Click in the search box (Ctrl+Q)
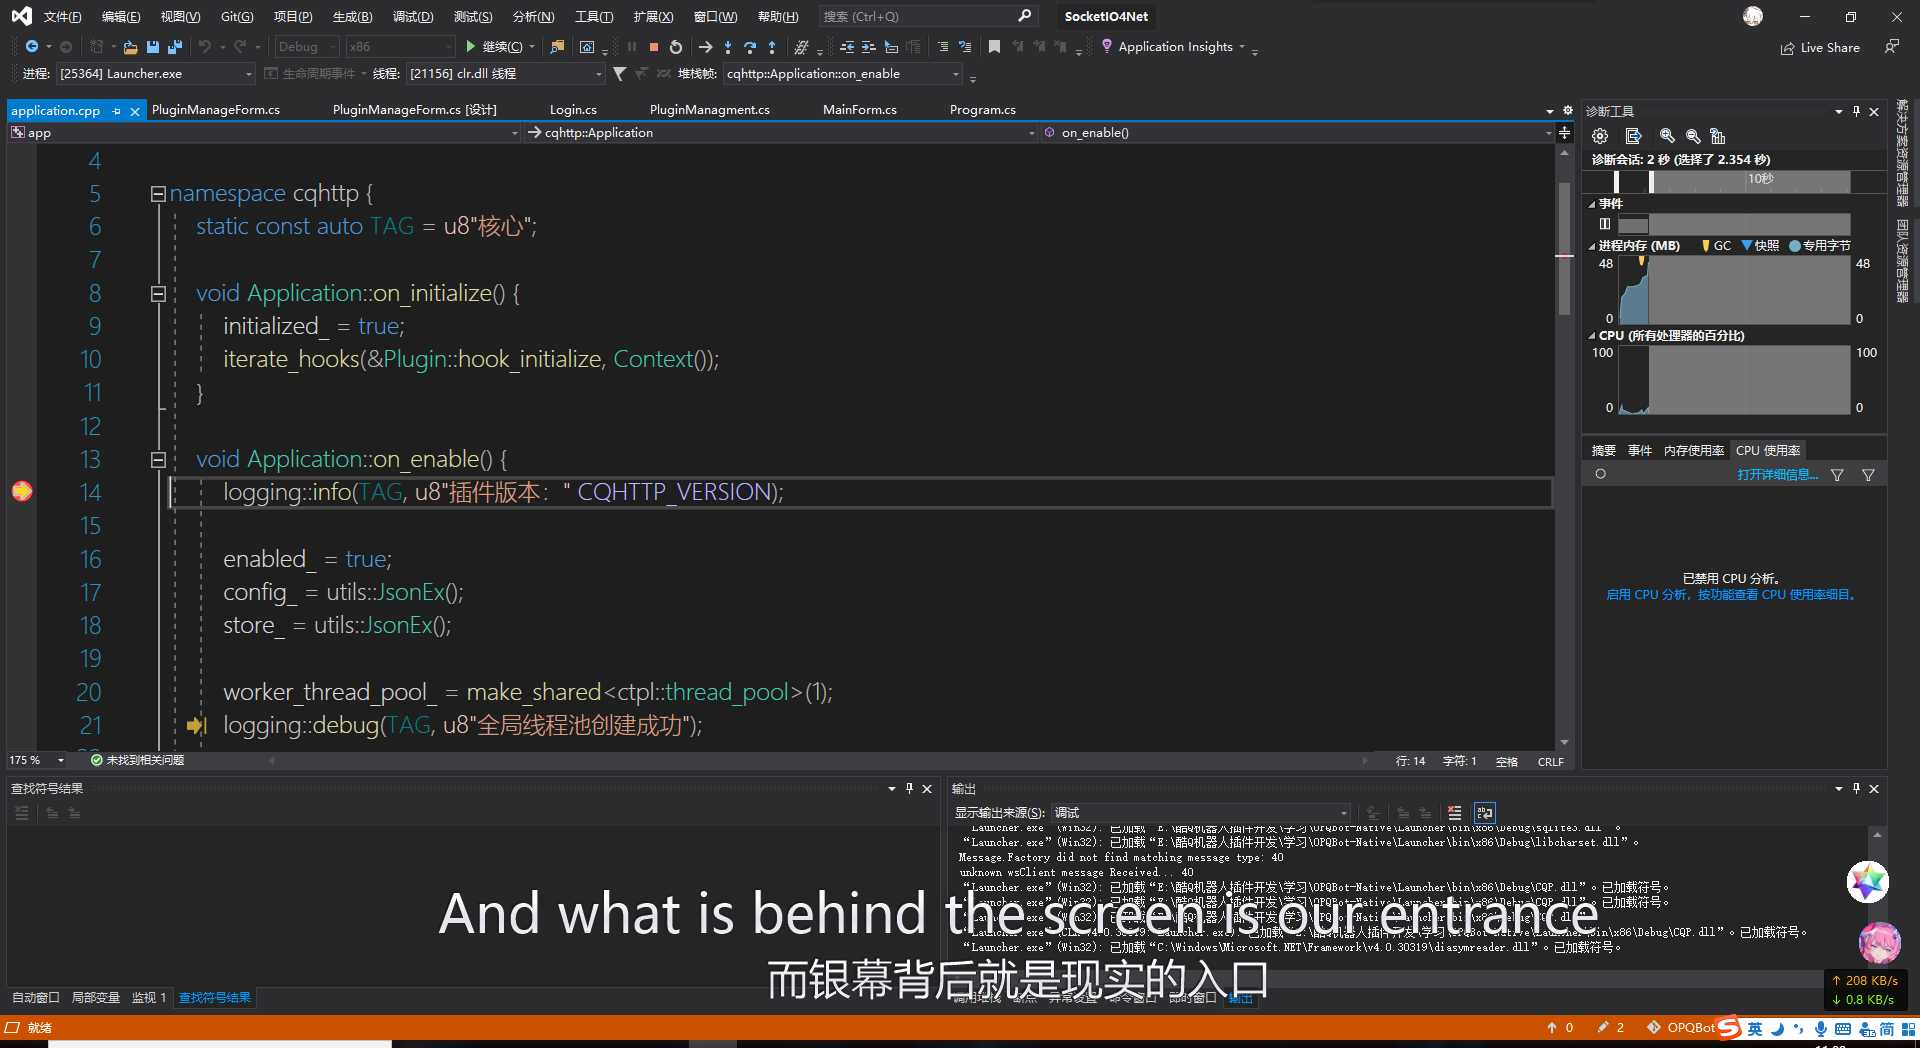1920x1048 pixels. (x=915, y=17)
